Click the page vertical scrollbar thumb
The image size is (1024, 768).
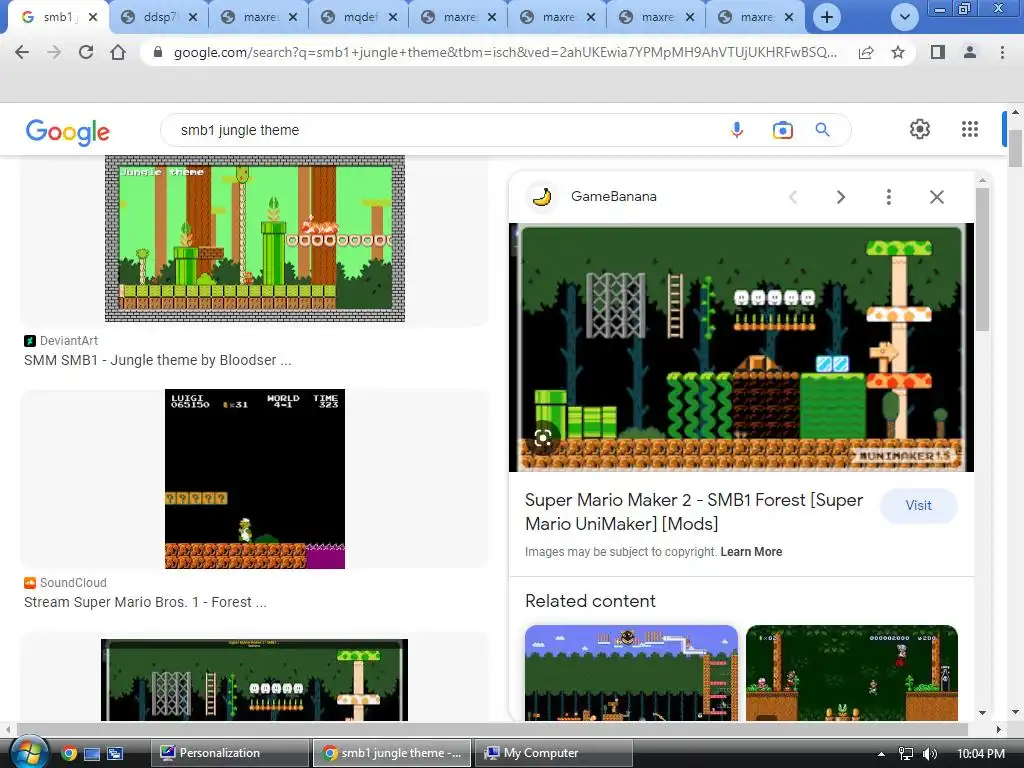[1015, 148]
